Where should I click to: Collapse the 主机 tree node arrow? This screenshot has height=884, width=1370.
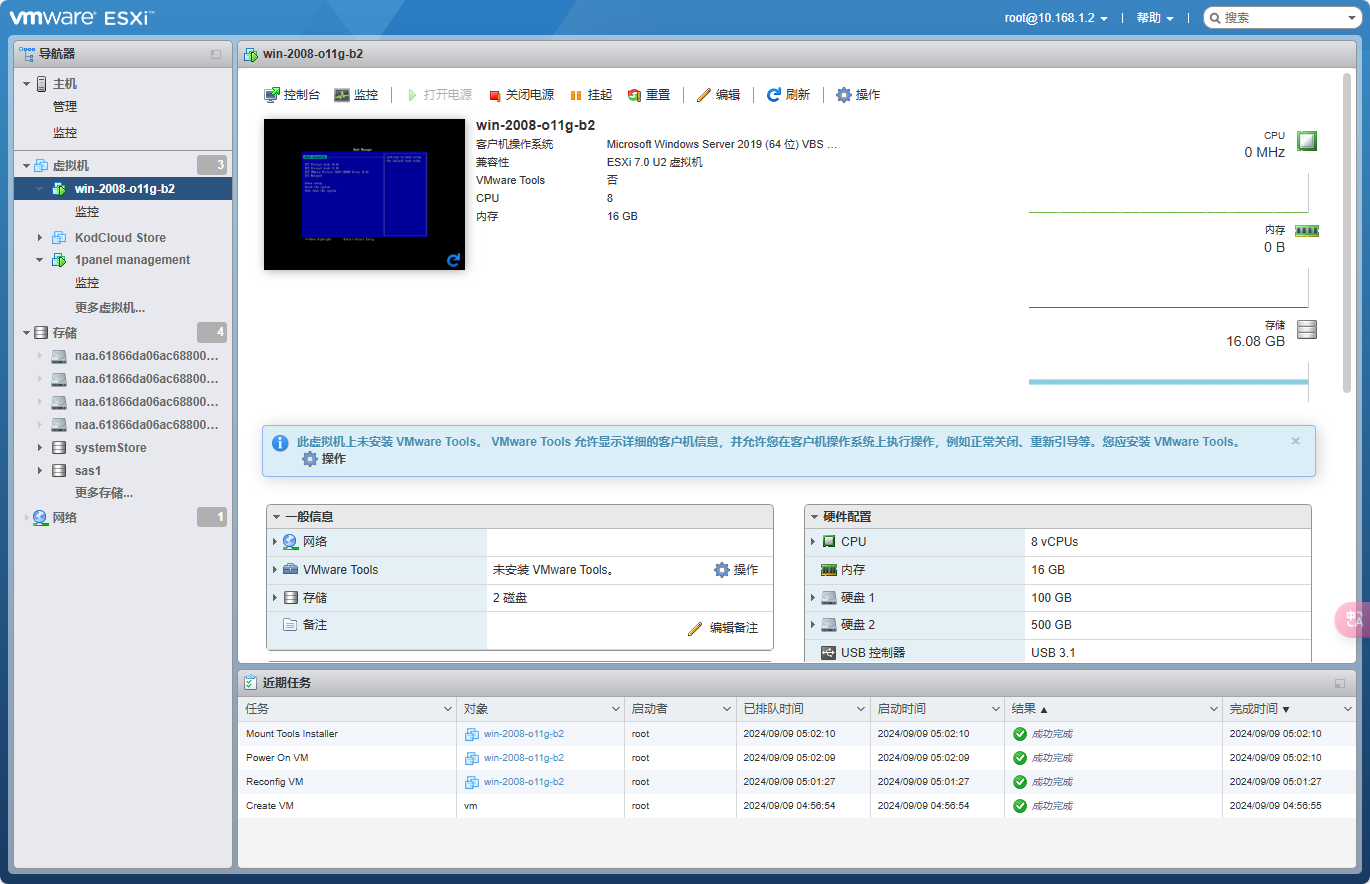click(27, 84)
